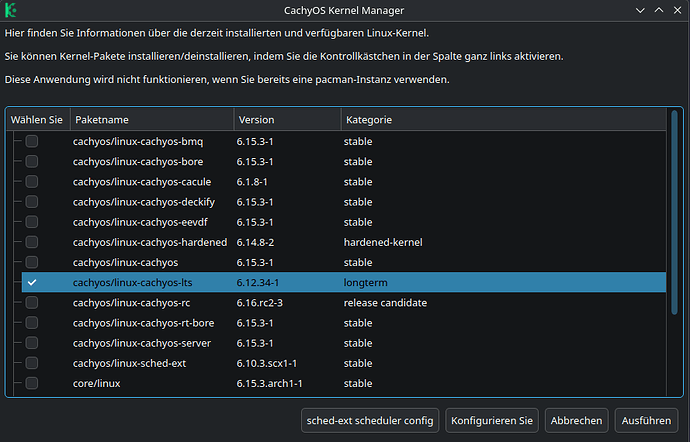The height and width of the screenshot is (442, 690).
Task: Minimize window using the down chevron
Action: (640, 10)
